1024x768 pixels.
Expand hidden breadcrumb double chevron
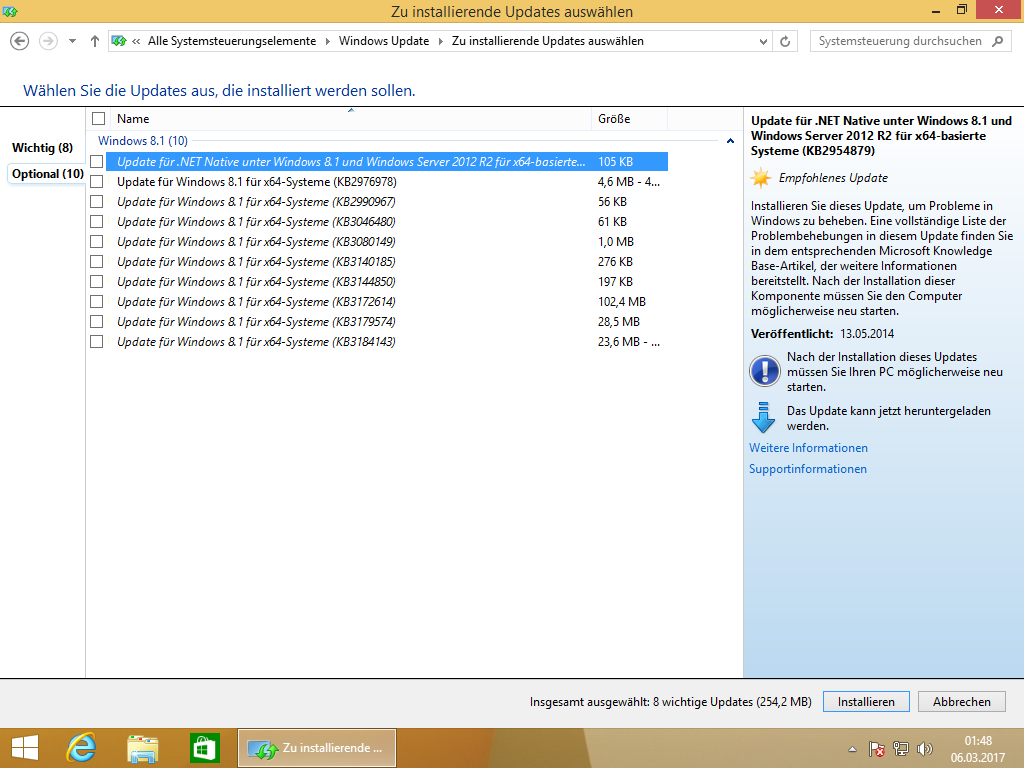[x=136, y=41]
